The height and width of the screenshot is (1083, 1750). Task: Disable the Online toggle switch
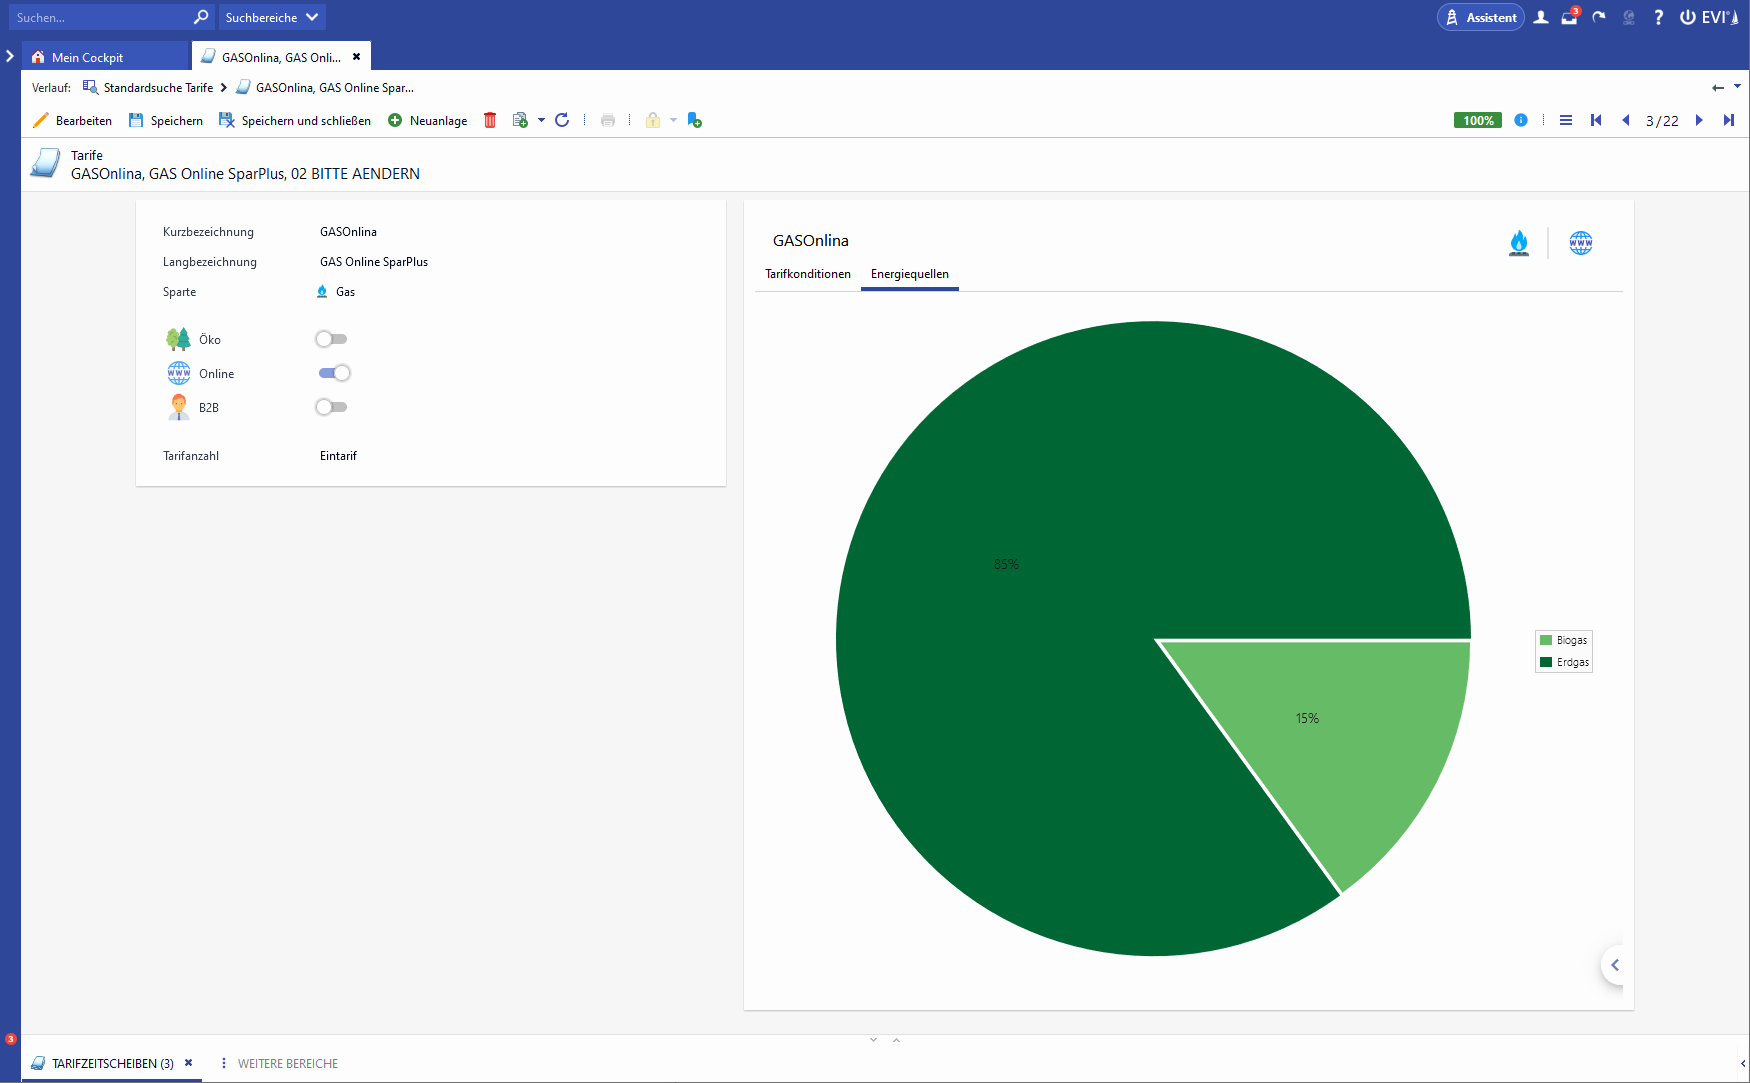click(x=334, y=373)
